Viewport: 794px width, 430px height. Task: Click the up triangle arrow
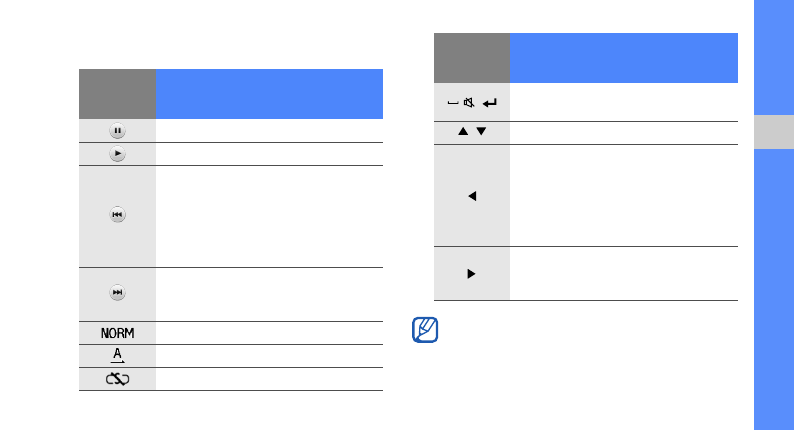tap(463, 133)
